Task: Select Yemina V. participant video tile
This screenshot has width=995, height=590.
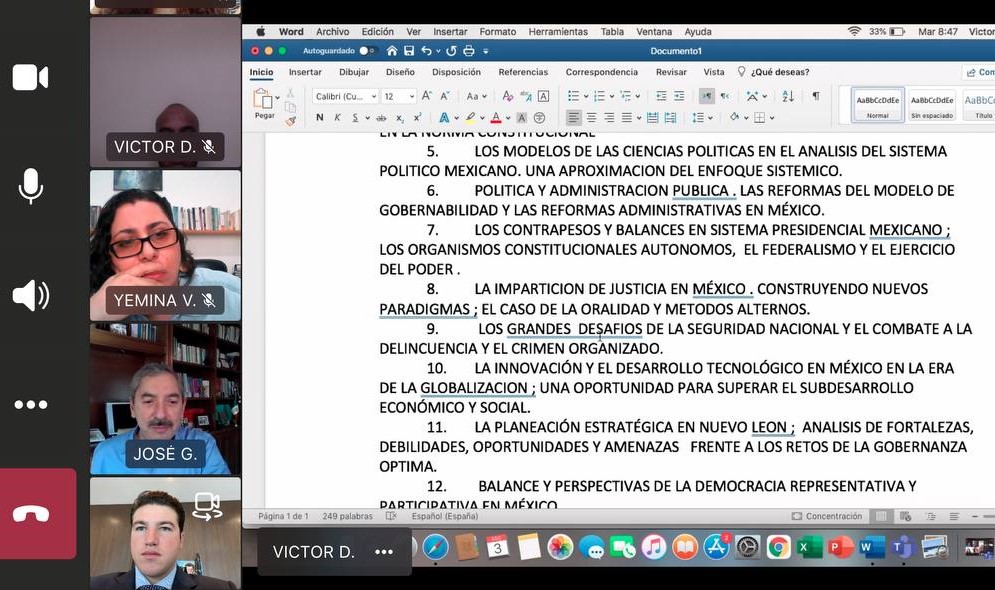Action: point(165,246)
